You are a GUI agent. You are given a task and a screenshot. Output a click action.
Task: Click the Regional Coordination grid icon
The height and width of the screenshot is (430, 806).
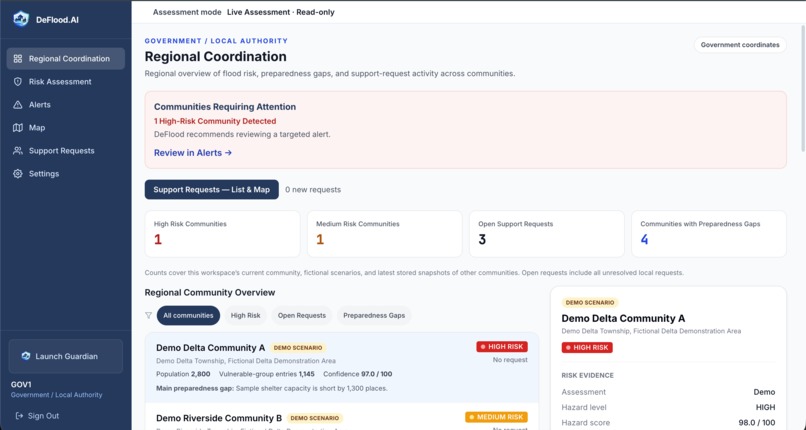tap(17, 59)
